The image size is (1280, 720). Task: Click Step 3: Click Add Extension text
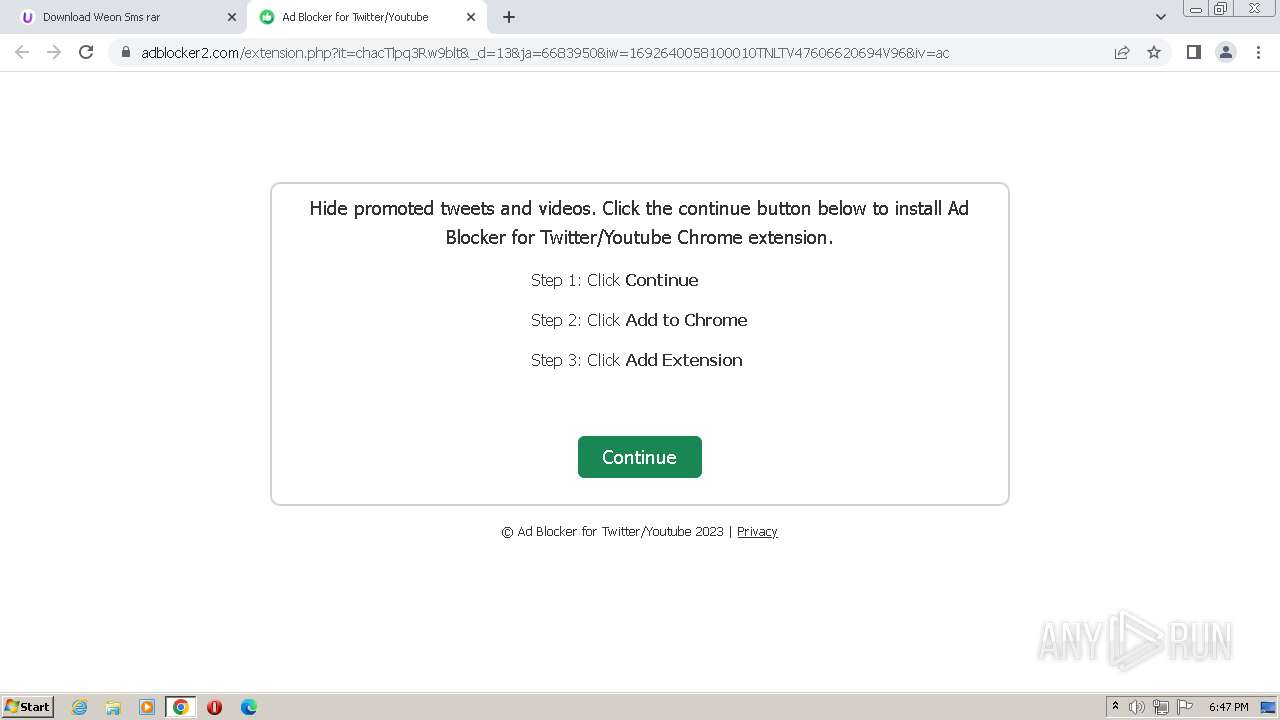637,360
